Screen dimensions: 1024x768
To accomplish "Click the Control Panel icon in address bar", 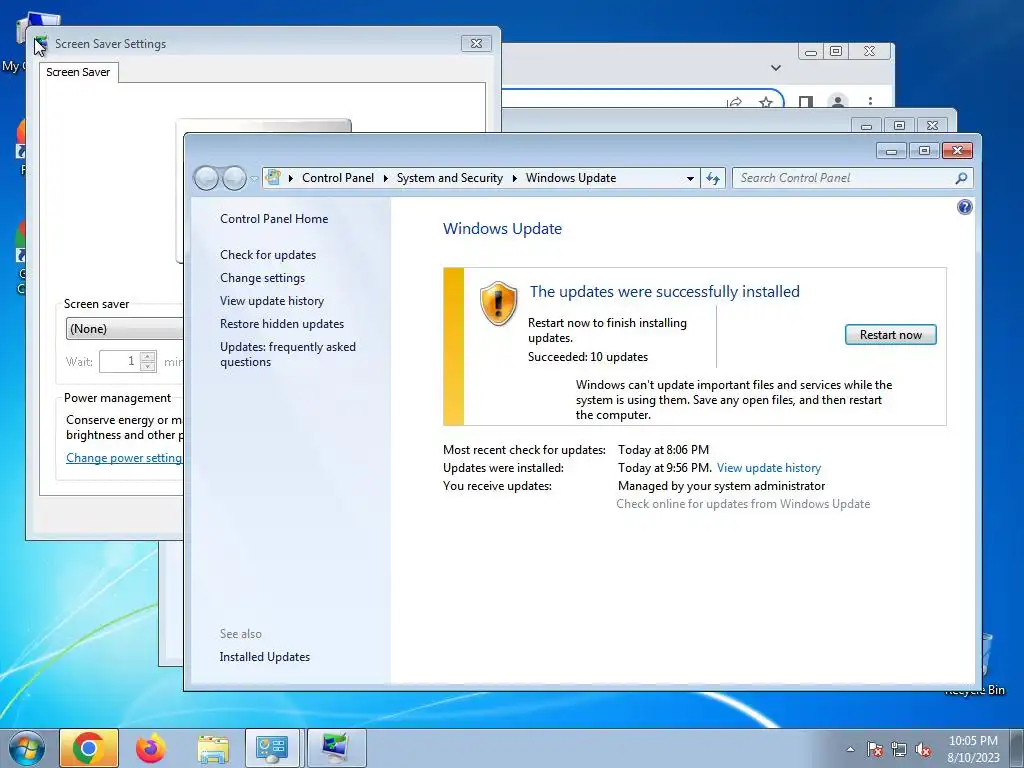I will (x=274, y=178).
